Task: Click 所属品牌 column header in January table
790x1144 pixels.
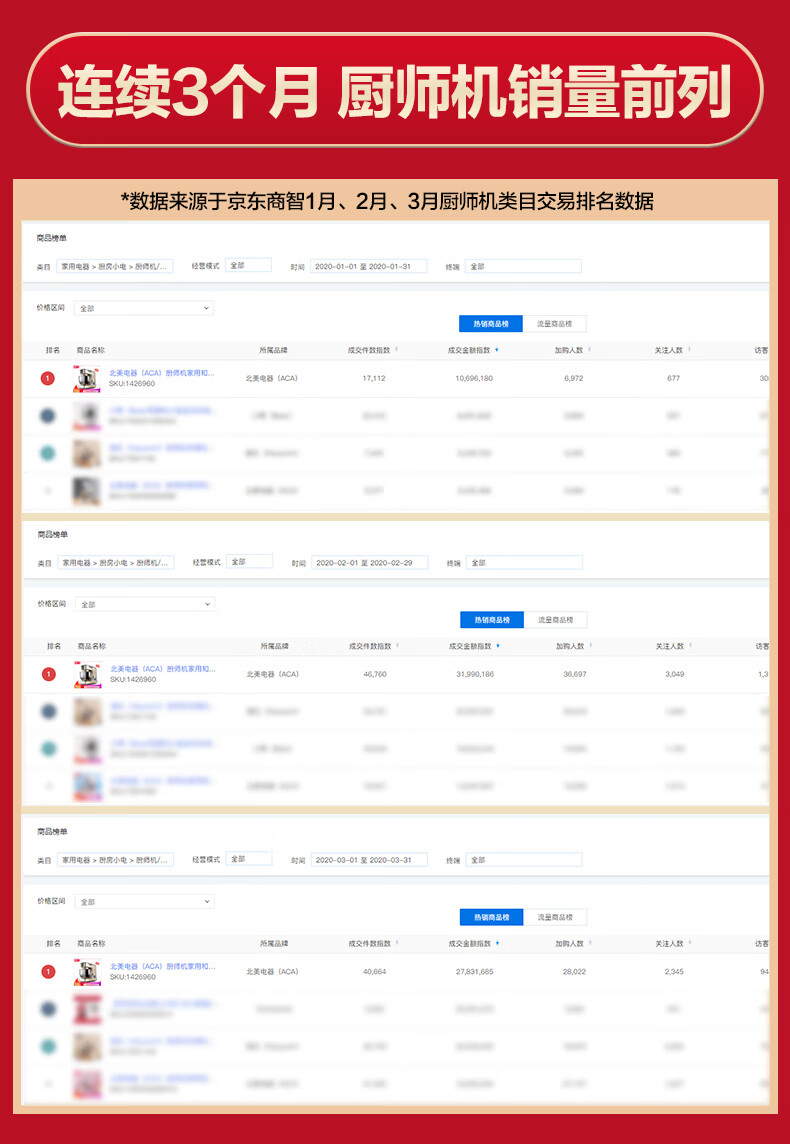Action: point(274,350)
